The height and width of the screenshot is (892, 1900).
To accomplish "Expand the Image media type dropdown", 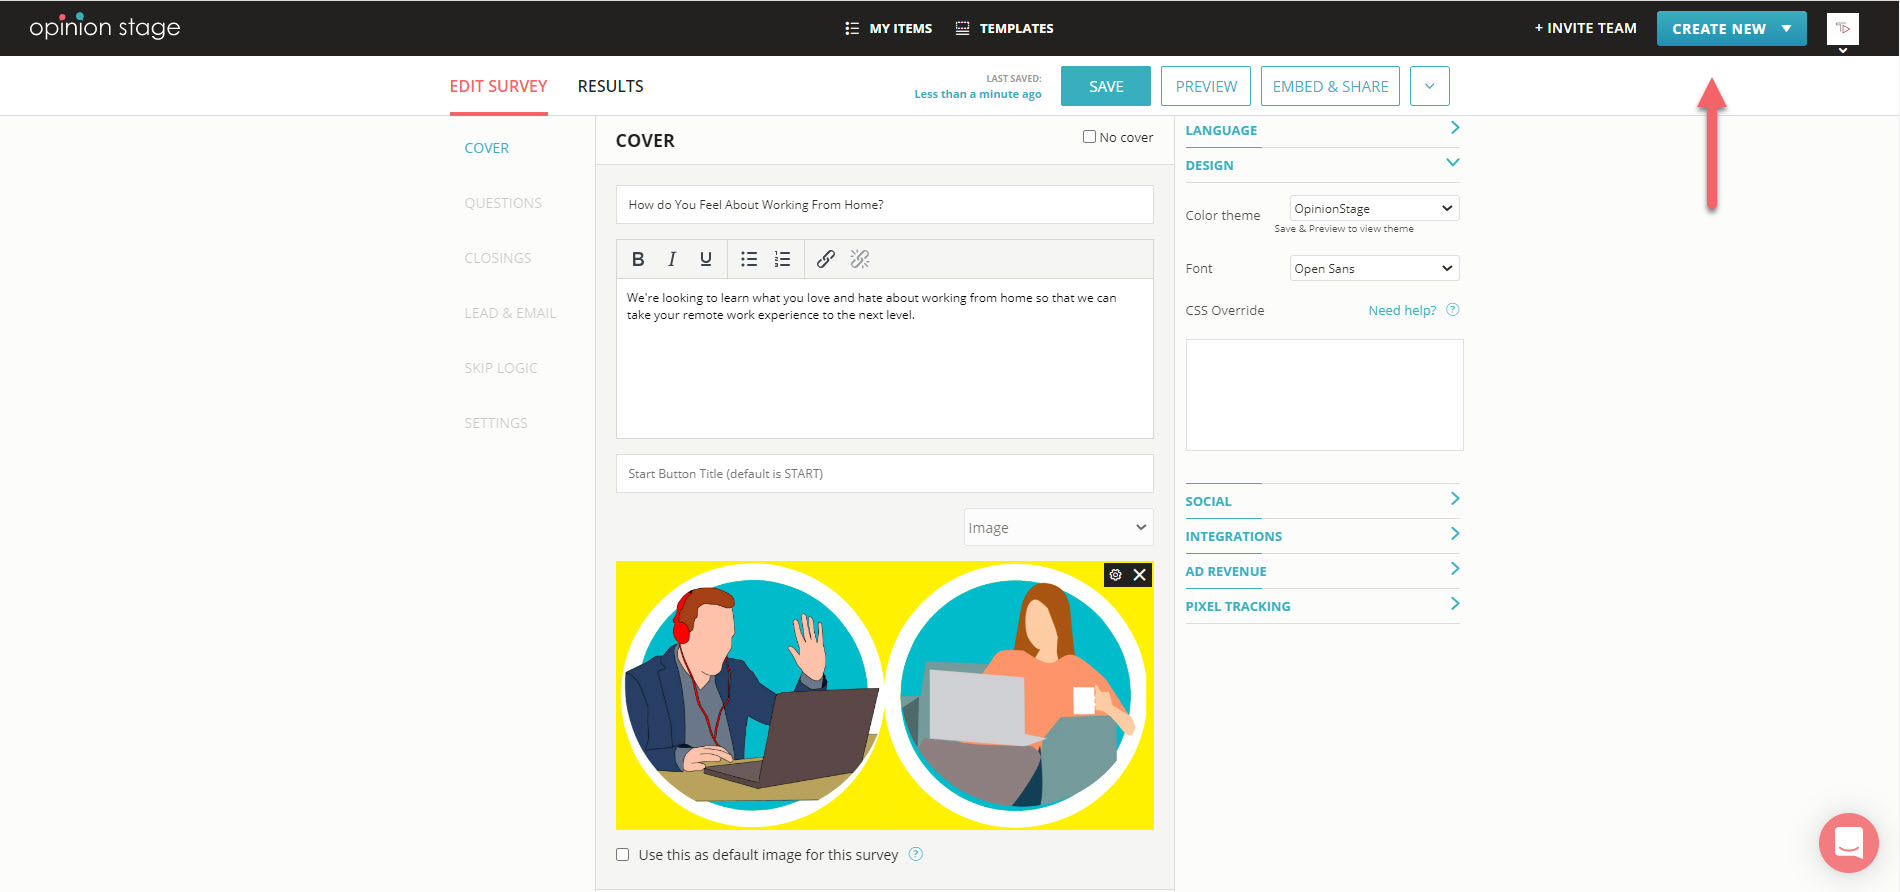I will pos(1057,527).
